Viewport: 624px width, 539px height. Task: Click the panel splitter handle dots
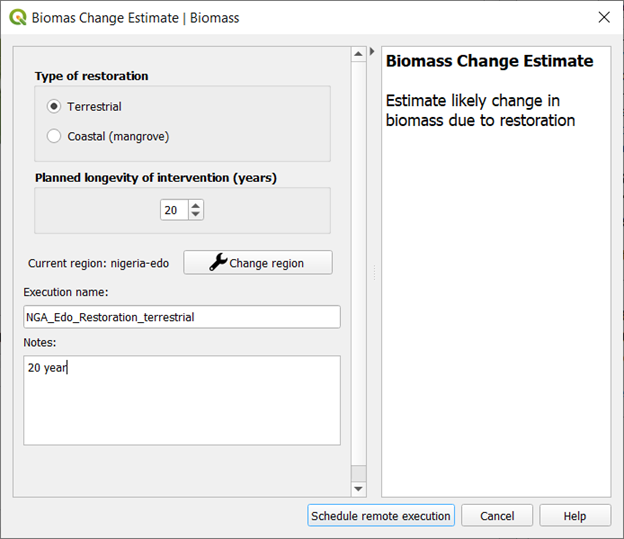[x=374, y=273]
